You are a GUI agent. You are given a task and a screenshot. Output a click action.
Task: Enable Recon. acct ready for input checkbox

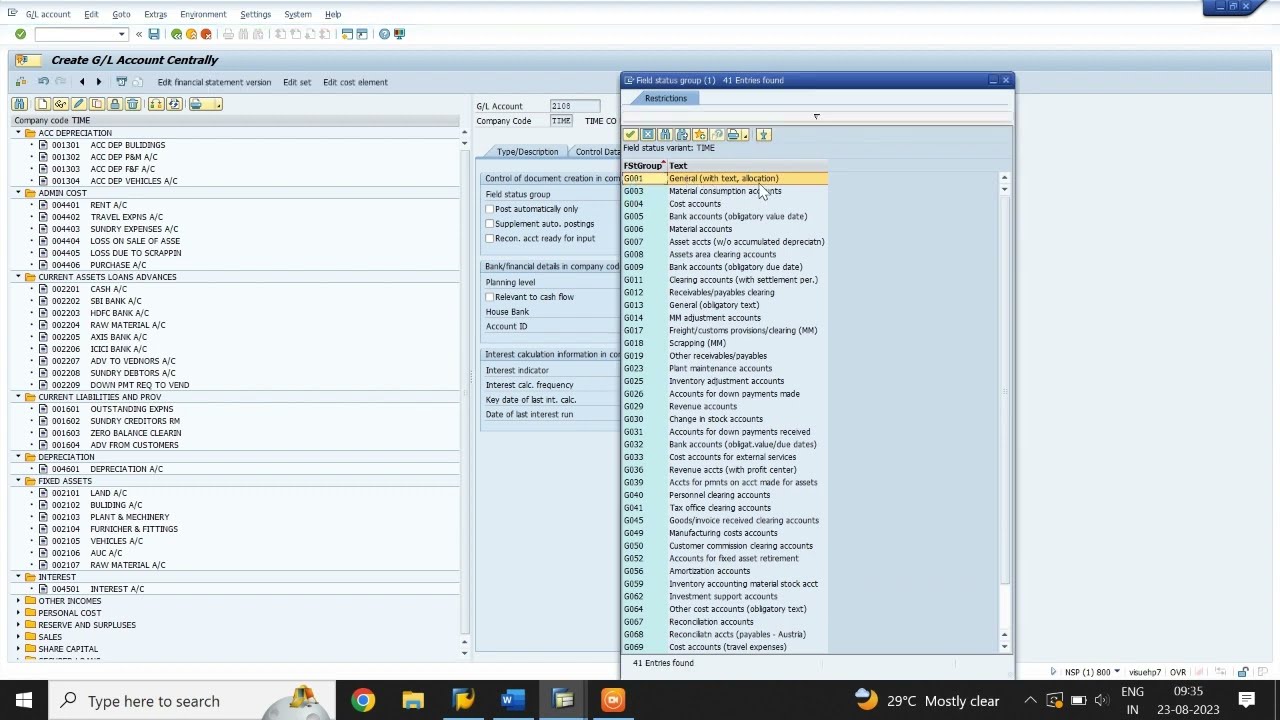[x=490, y=238]
